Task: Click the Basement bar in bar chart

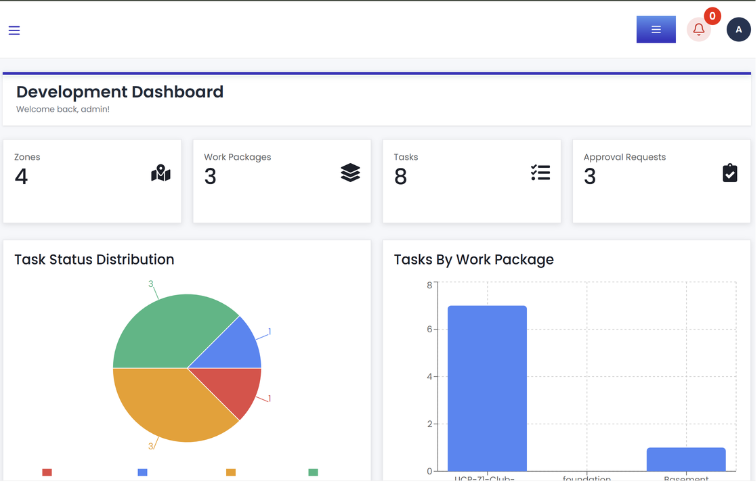Action: 686,459
